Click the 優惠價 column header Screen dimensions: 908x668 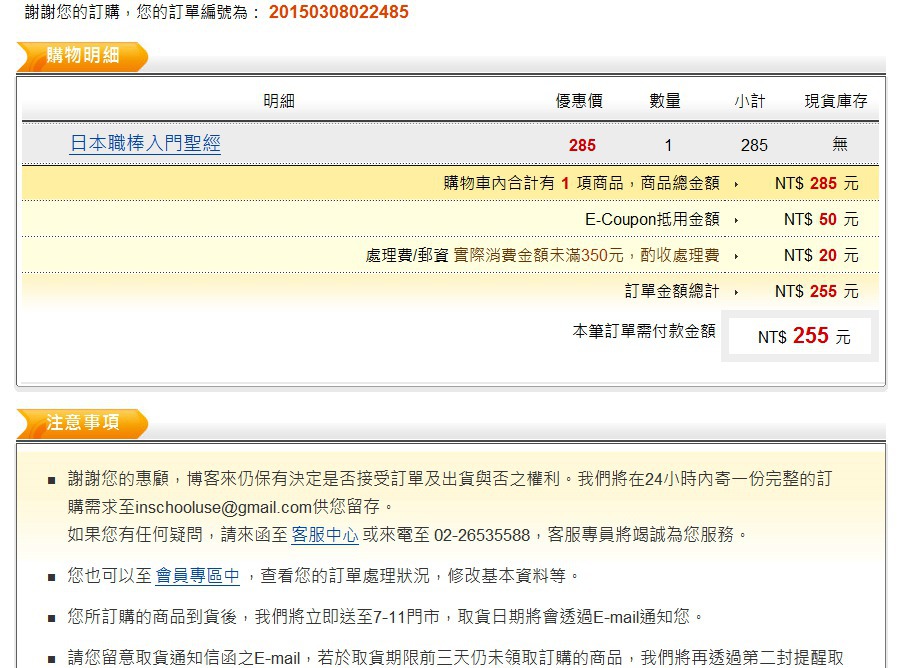click(x=579, y=101)
